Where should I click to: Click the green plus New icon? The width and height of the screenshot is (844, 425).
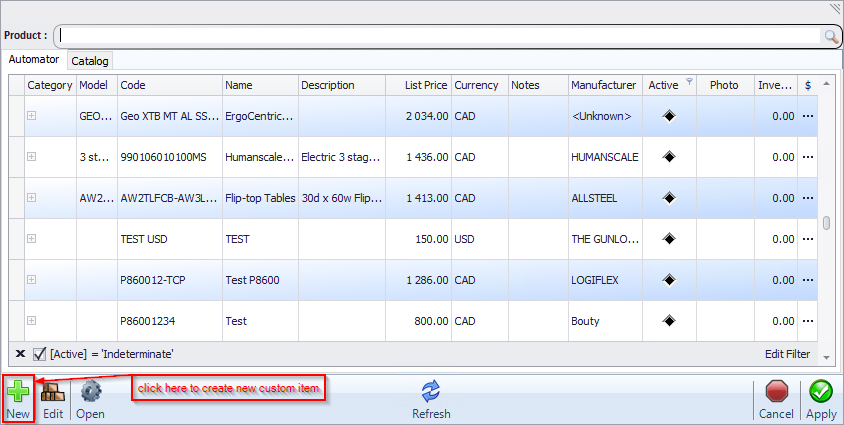click(18, 391)
